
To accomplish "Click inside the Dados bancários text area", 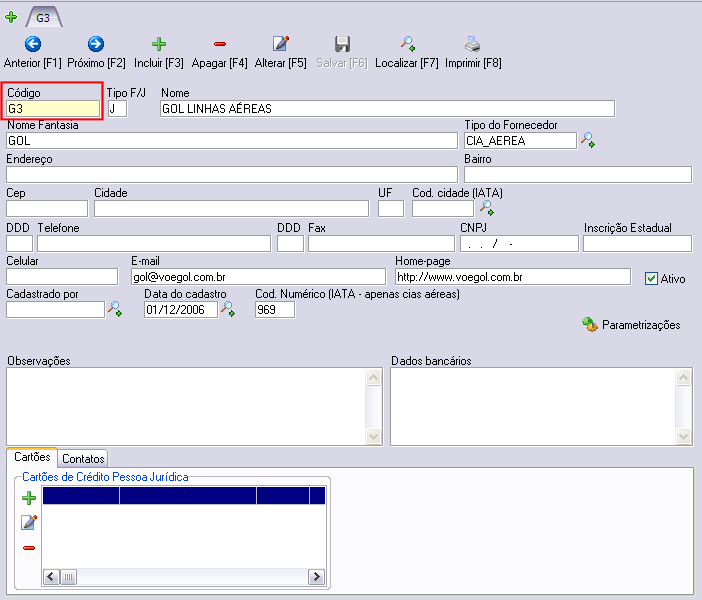I will coord(533,407).
